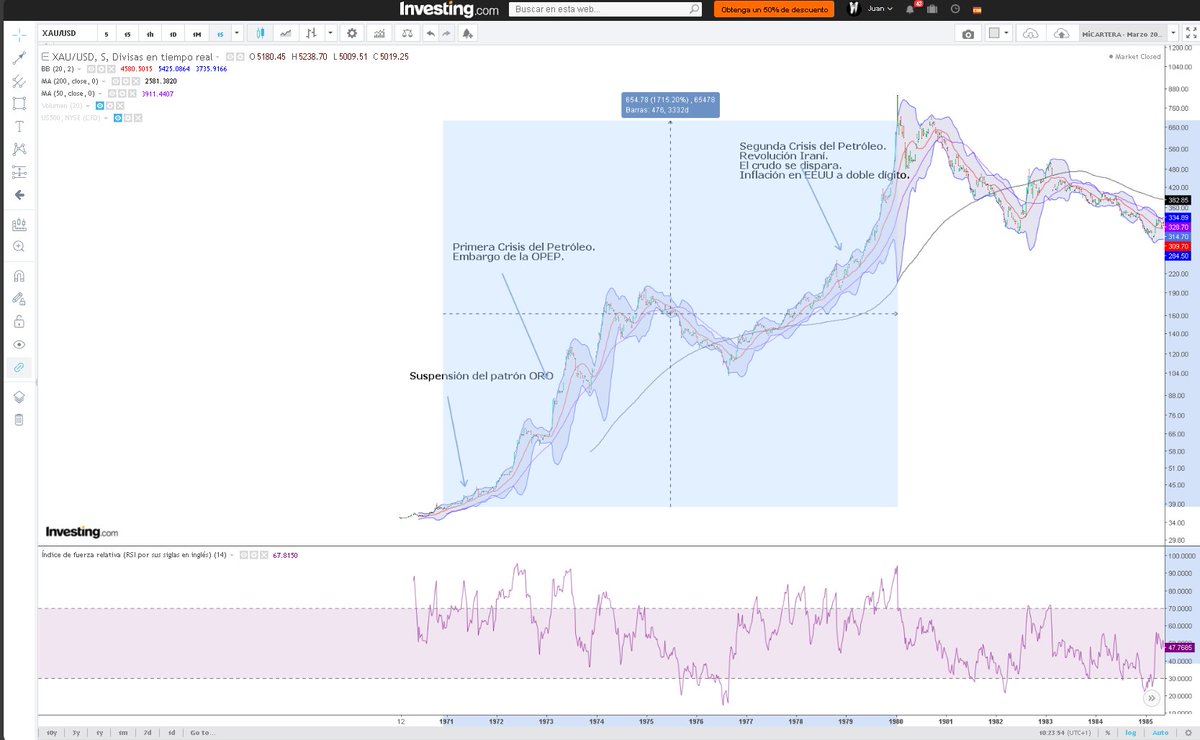This screenshot has width=1200, height=740.
Task: Select the Trend Line drawing tool
Action: coord(18,58)
